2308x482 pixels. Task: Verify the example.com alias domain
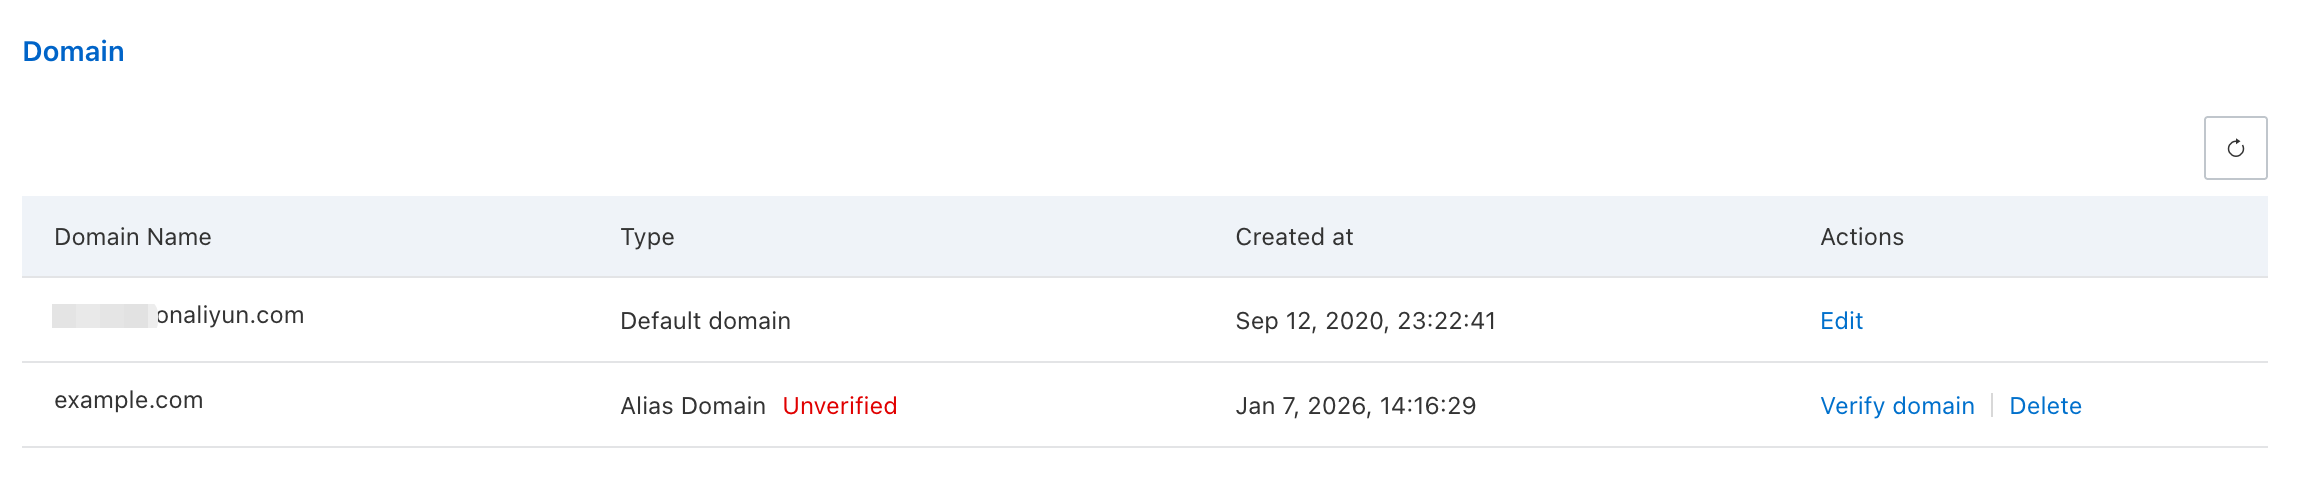1897,406
